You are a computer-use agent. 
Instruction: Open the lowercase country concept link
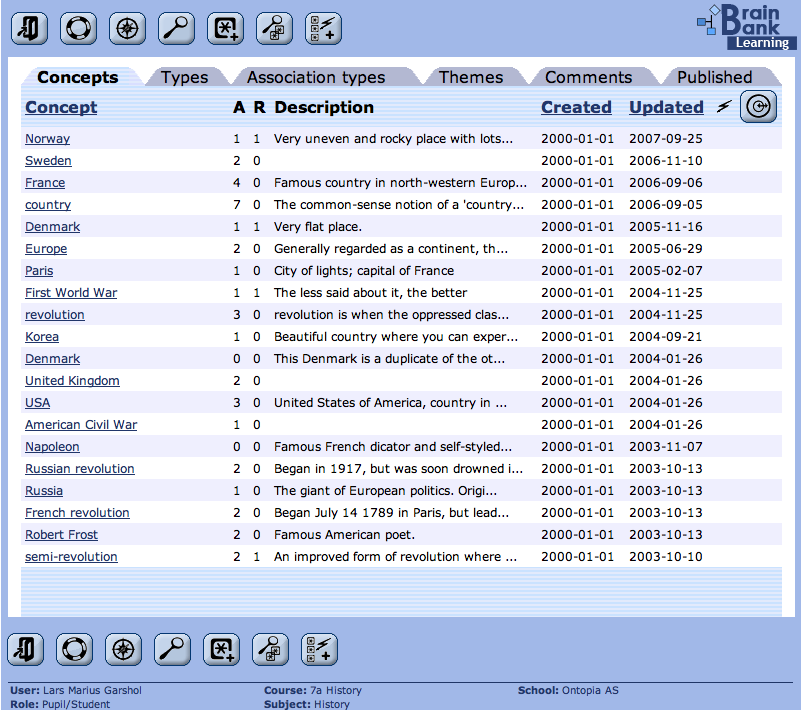tap(48, 205)
